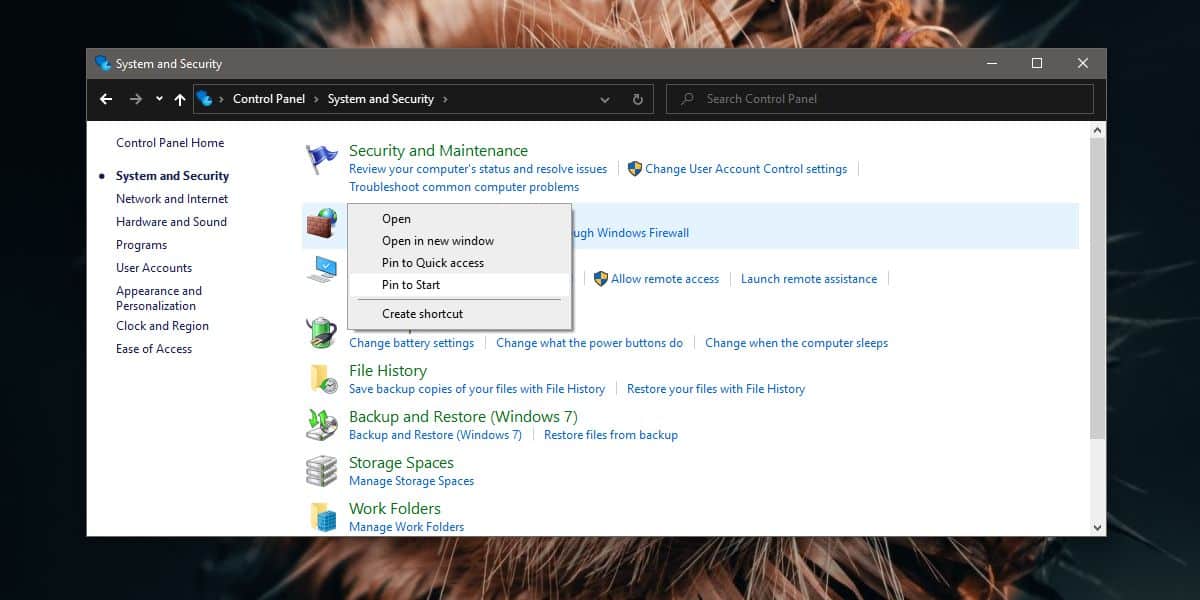Click the small Backup and Restore (Windows 7) sublink
Viewport: 1200px width, 600px height.
[x=435, y=435]
